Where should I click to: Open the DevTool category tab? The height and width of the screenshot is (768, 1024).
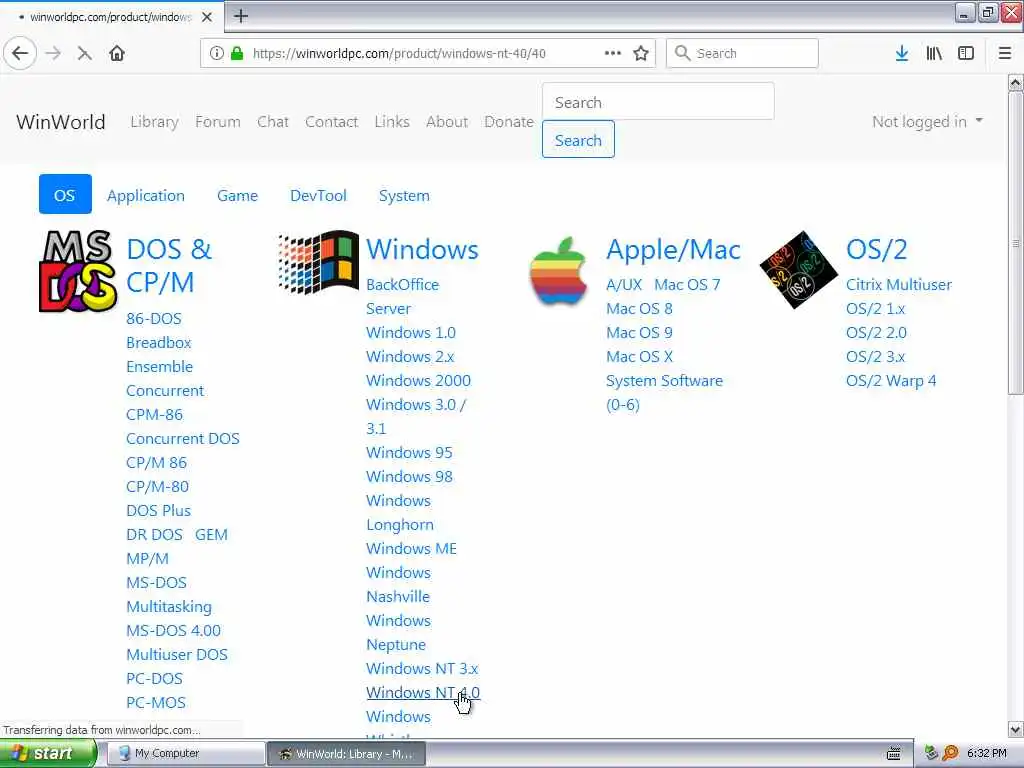(318, 195)
